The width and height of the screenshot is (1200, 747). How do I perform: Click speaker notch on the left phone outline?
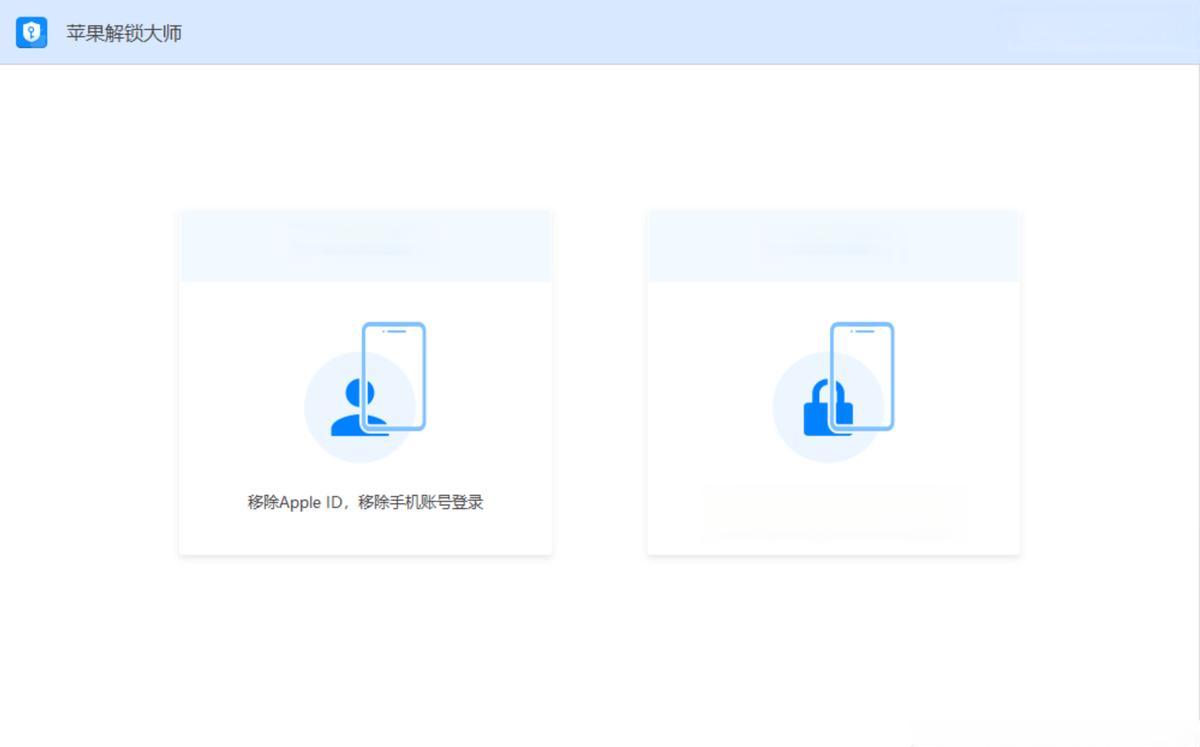click(x=396, y=331)
